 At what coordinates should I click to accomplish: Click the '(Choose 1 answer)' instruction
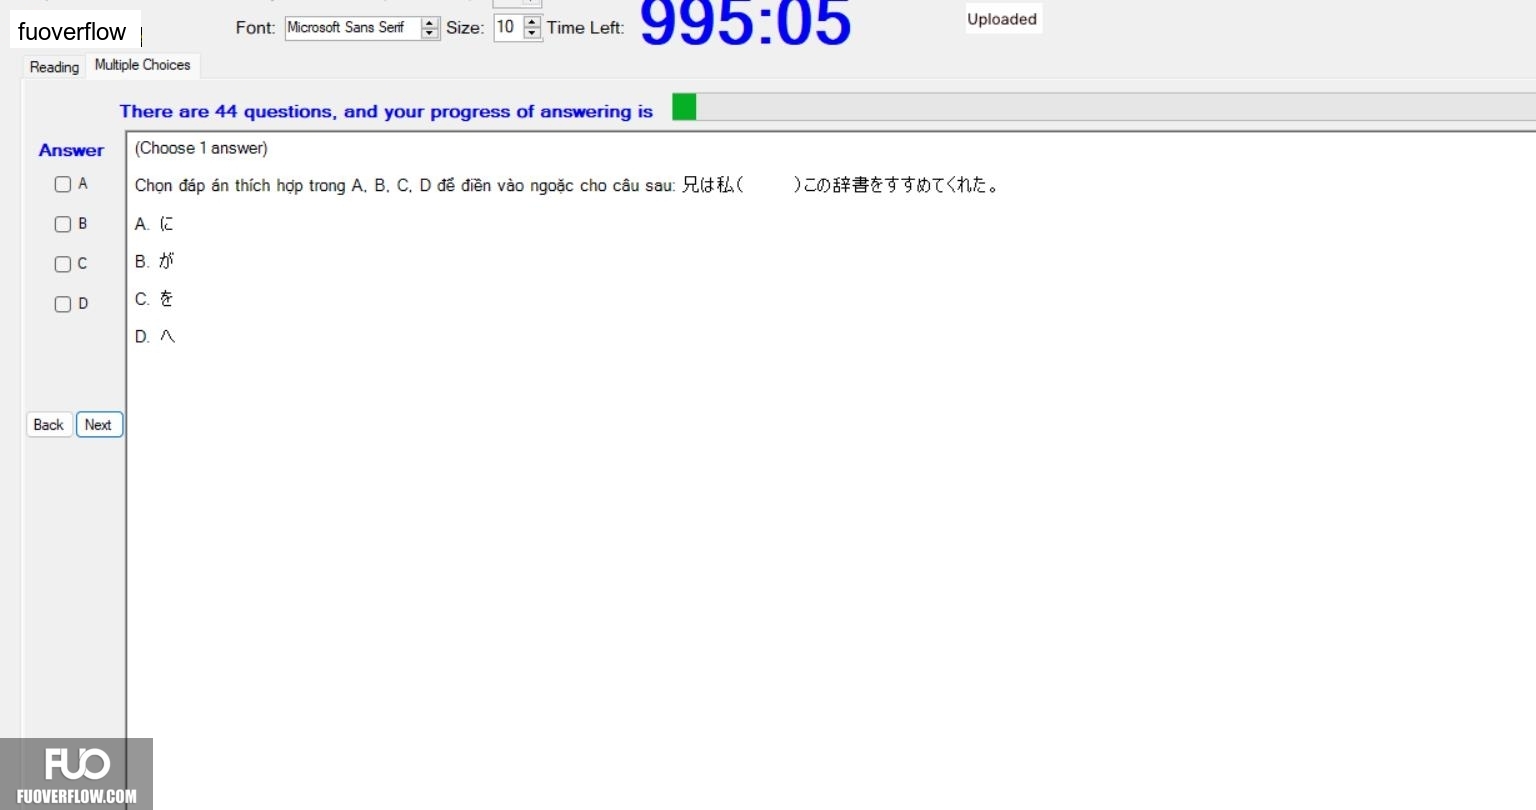(x=201, y=148)
